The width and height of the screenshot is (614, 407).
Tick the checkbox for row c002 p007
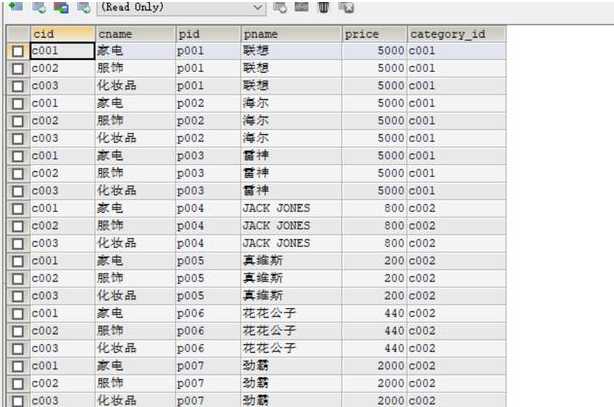pos(18,384)
